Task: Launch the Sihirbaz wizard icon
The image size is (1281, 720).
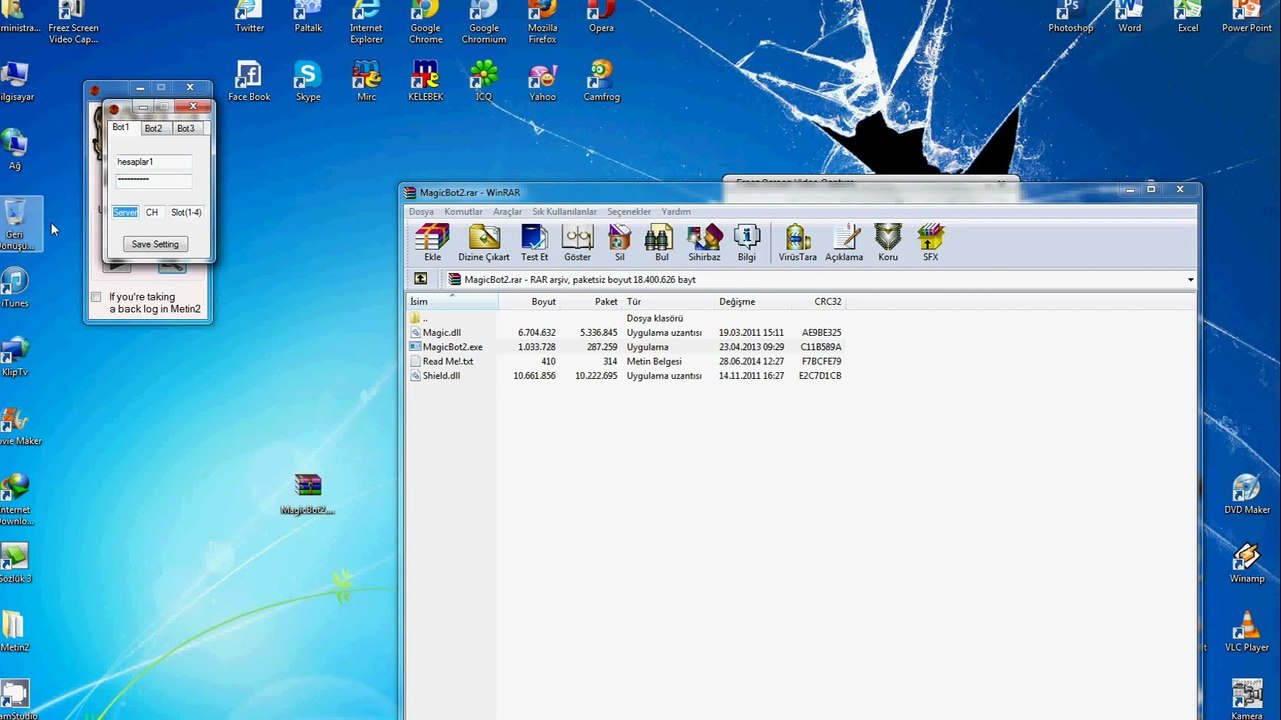Action: pos(704,243)
